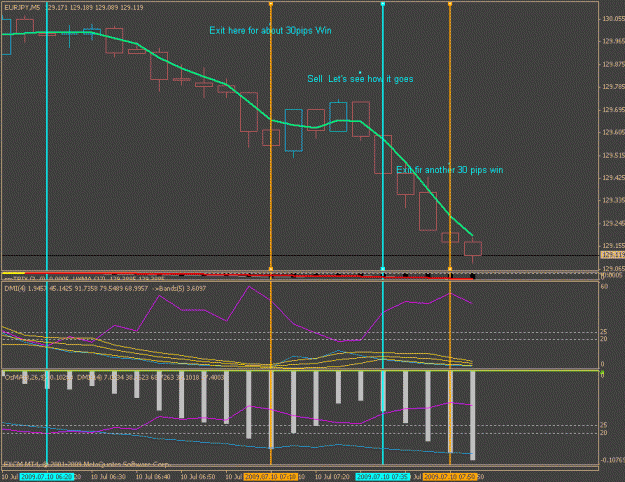Click the 'Exit here for about 30pips Win' annotation
Image resolution: width=625 pixels, height=482 pixels.
[x=270, y=31]
